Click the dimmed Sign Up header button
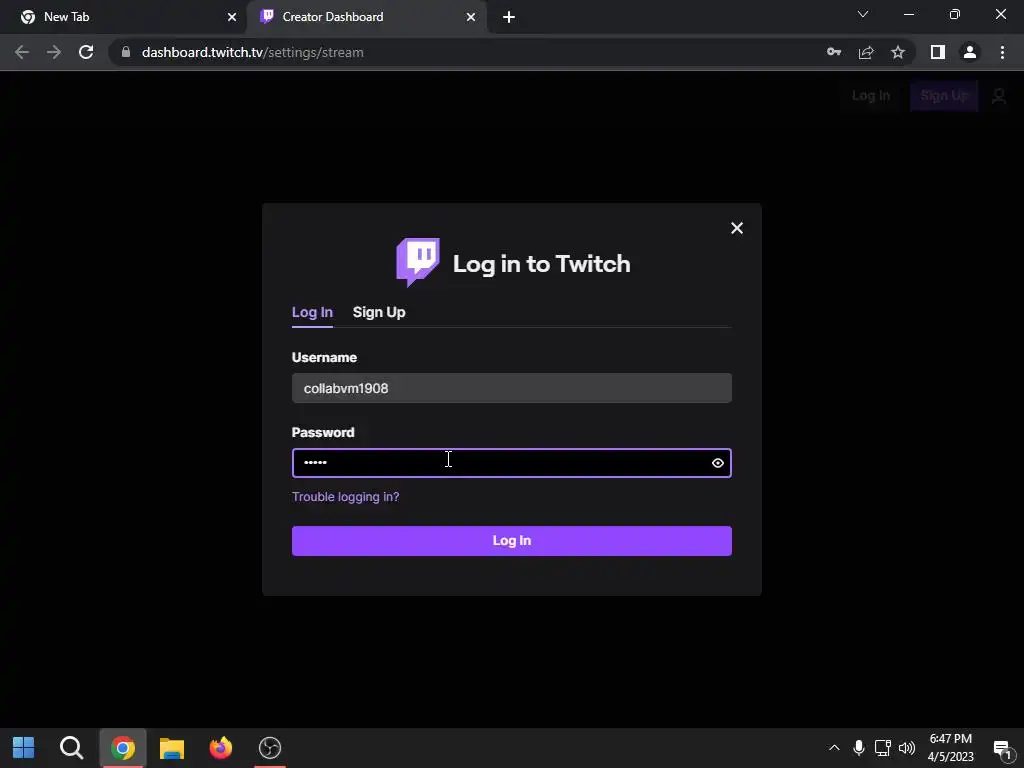The image size is (1024, 768). pyautogui.click(x=944, y=96)
